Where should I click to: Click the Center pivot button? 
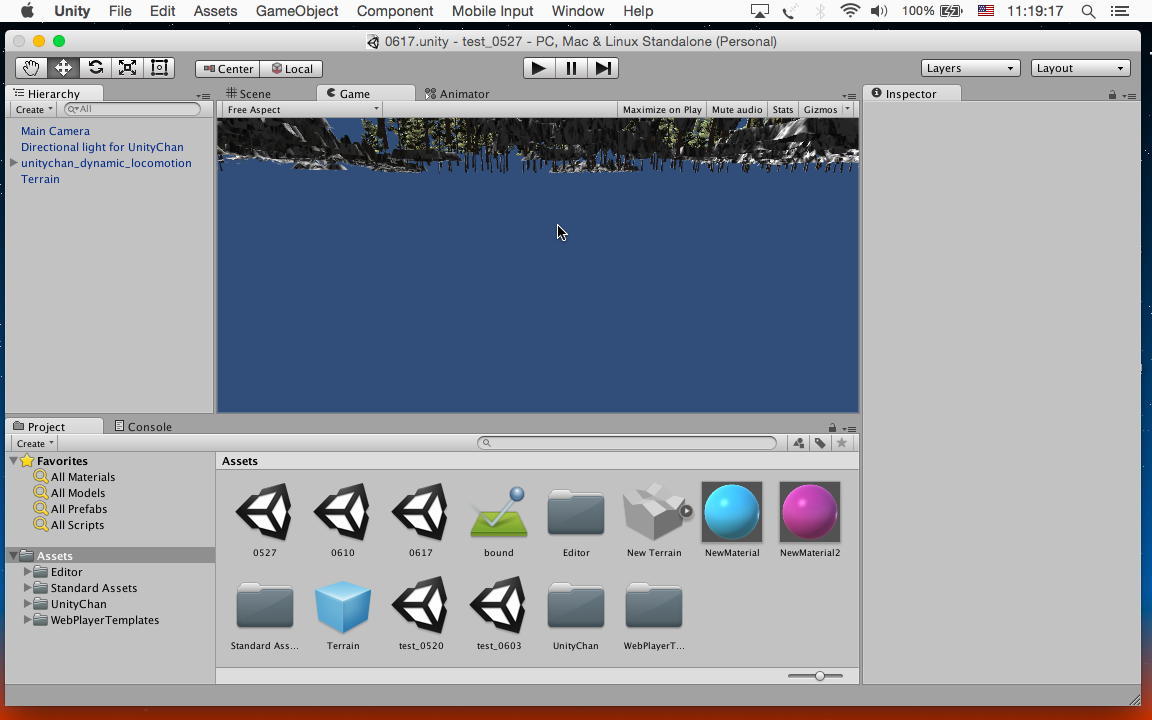(x=228, y=69)
